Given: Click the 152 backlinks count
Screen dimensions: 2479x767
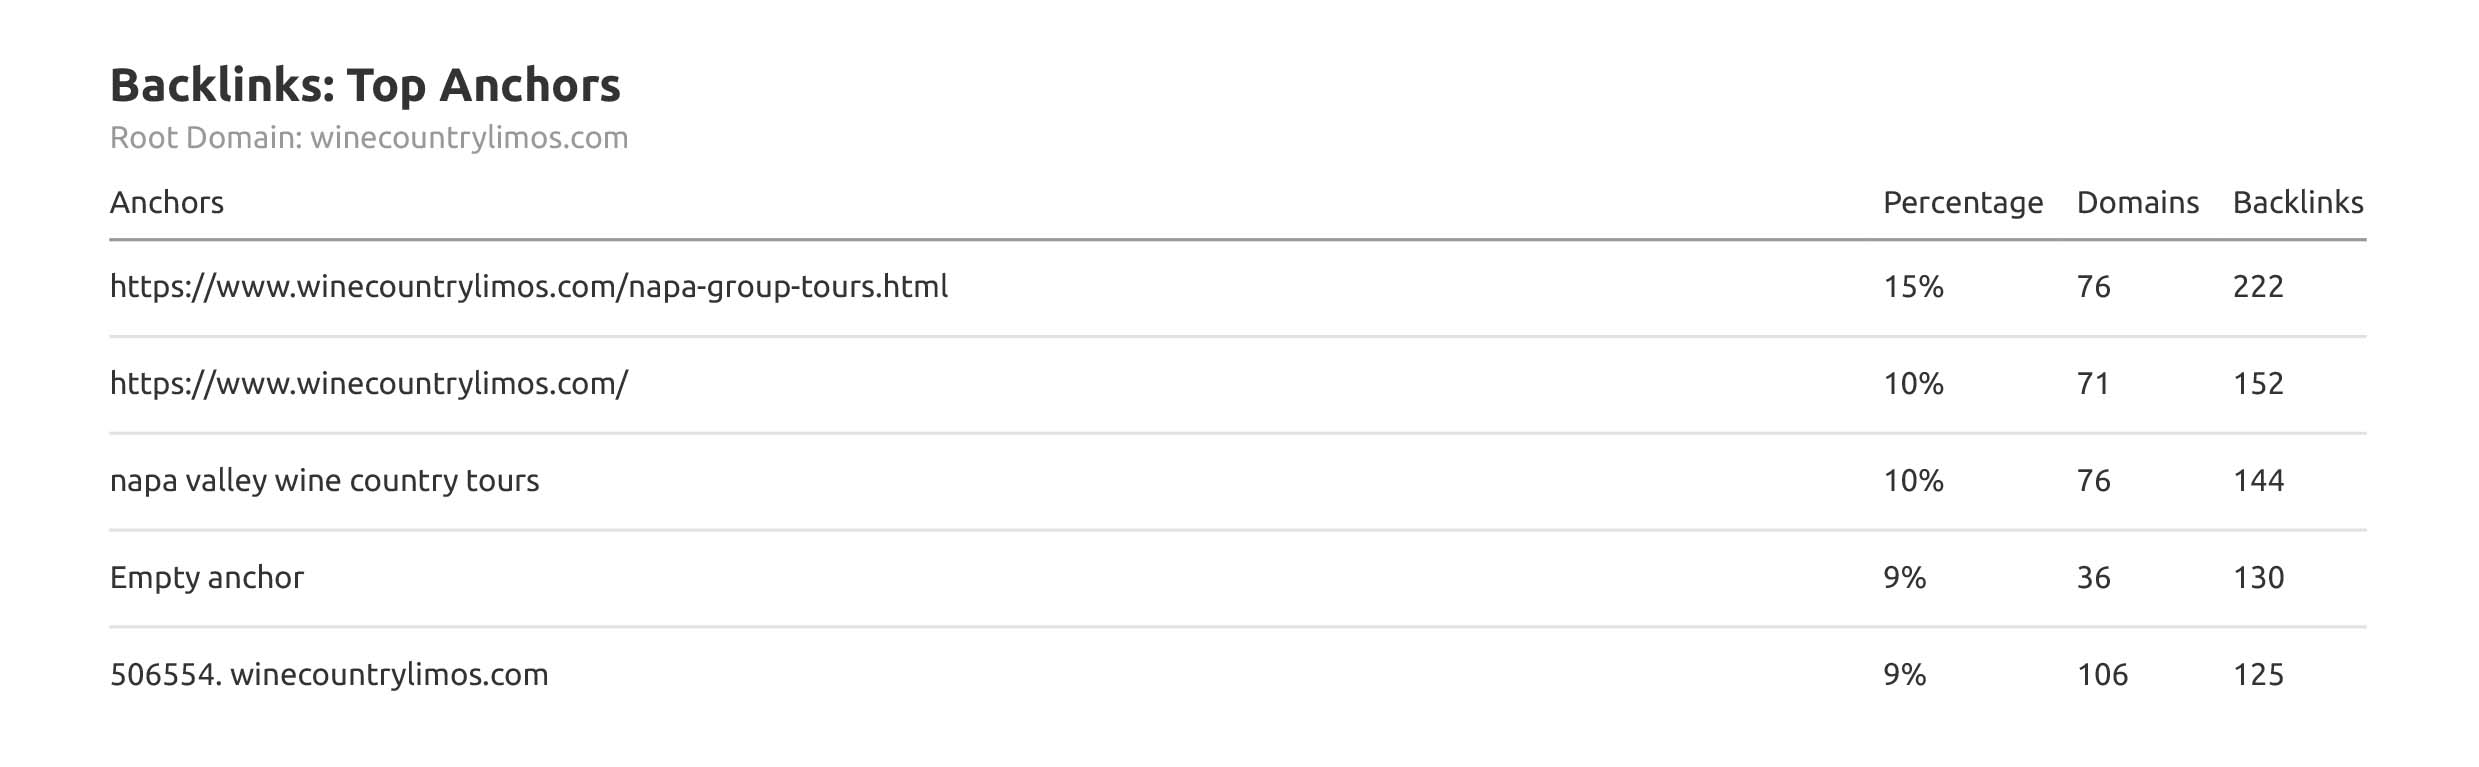Looking at the screenshot, I should (x=2258, y=384).
